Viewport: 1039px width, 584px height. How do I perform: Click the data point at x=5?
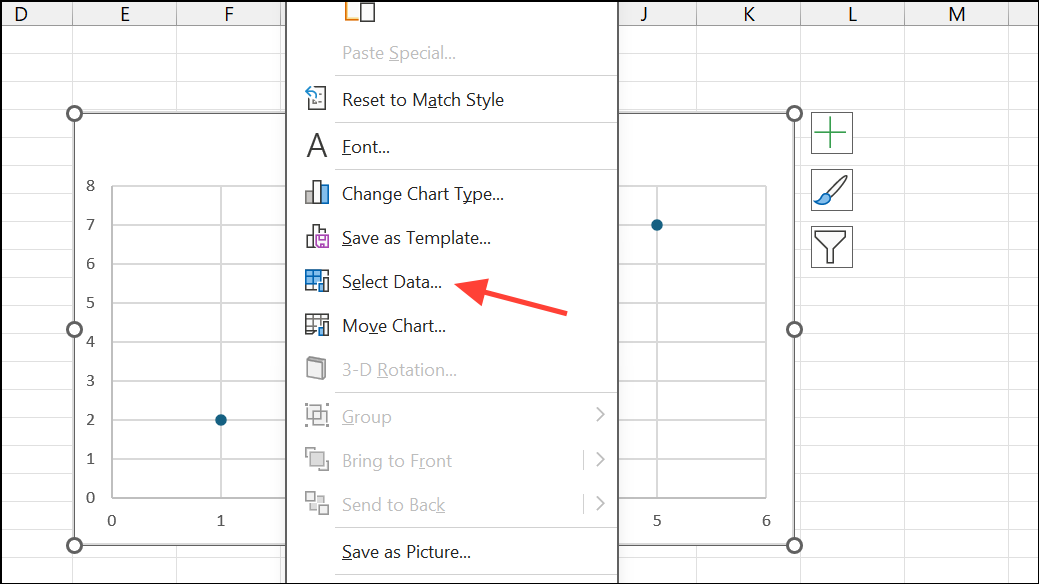click(x=657, y=225)
